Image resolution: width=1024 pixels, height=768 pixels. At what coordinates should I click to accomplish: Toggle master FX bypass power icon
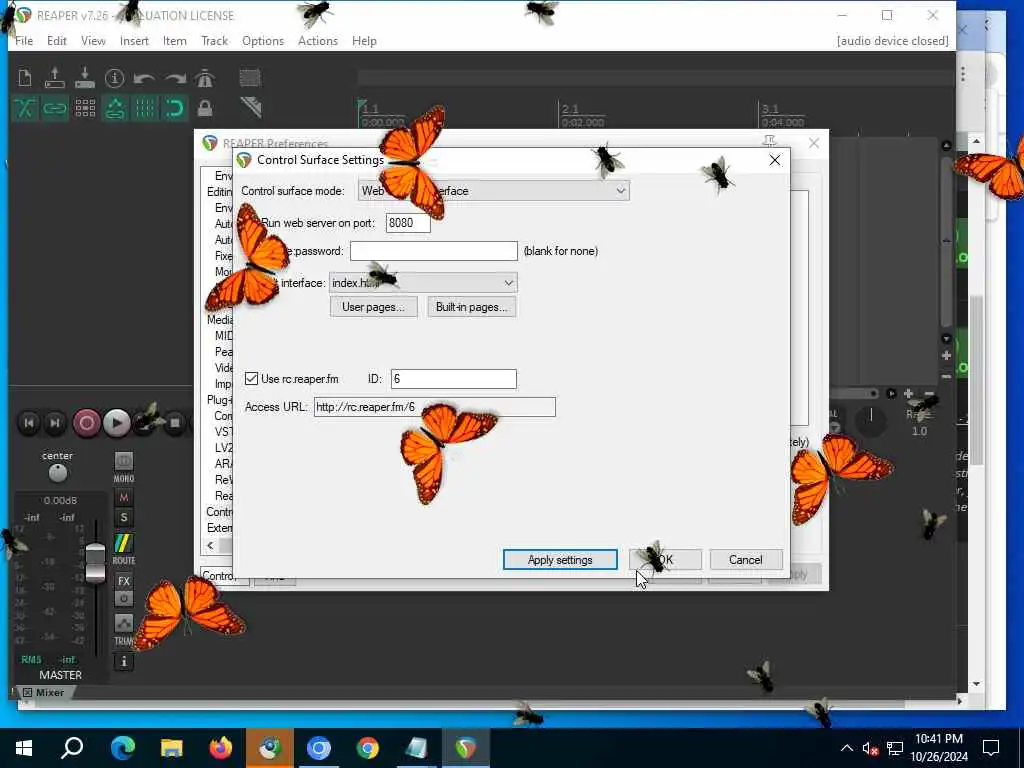coord(123,598)
